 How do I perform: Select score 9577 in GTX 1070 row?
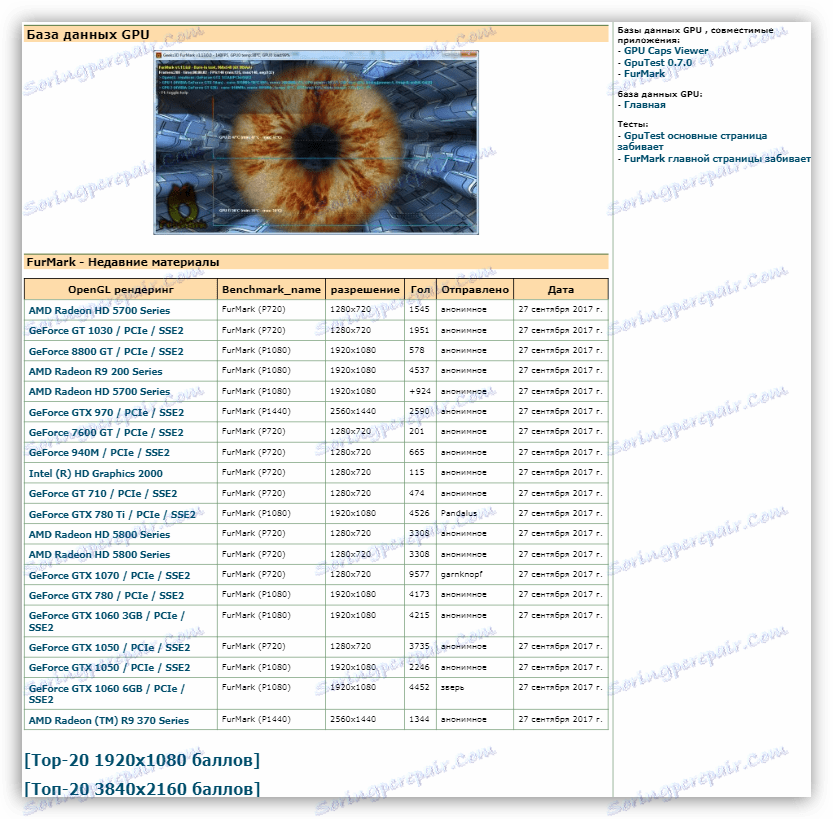click(419, 574)
